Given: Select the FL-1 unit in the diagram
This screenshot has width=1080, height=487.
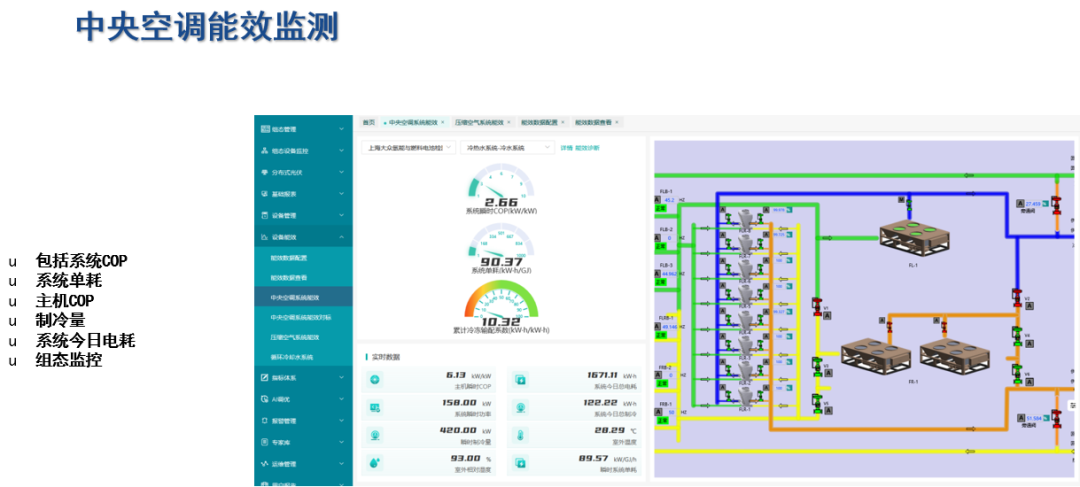Looking at the screenshot, I should pyautogui.click(x=913, y=239).
